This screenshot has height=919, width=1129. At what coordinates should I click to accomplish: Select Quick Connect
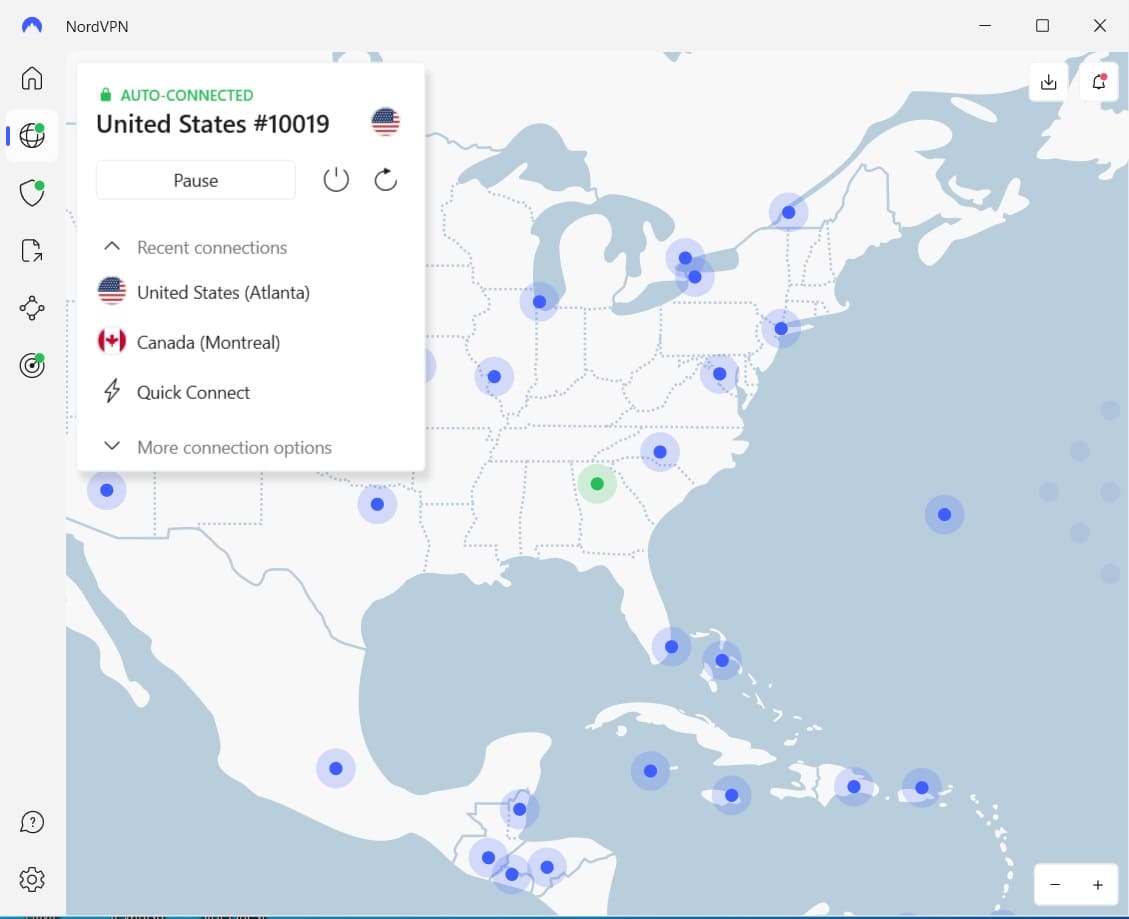coord(179,393)
